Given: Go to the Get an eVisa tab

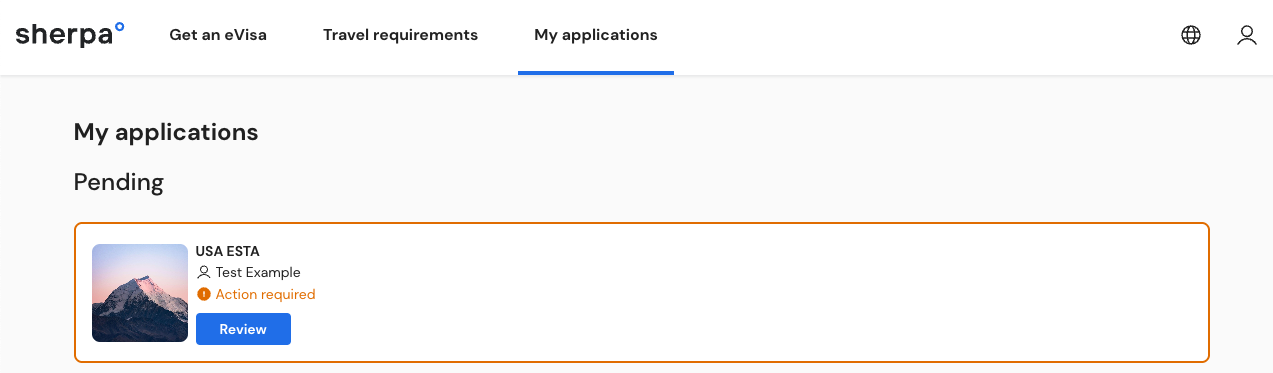Looking at the screenshot, I should (x=218, y=35).
